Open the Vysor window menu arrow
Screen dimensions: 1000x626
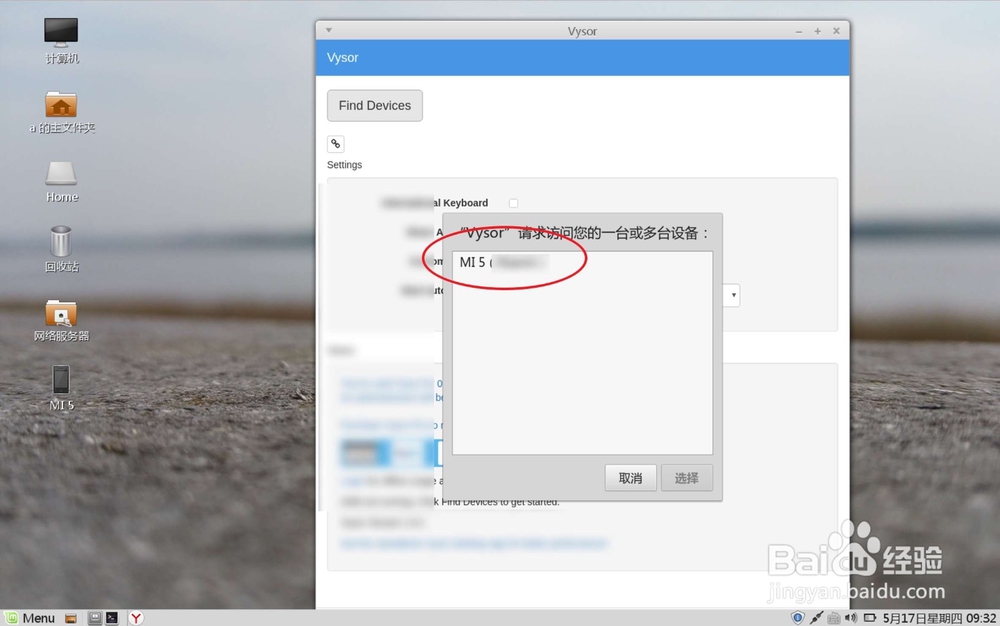coord(328,30)
